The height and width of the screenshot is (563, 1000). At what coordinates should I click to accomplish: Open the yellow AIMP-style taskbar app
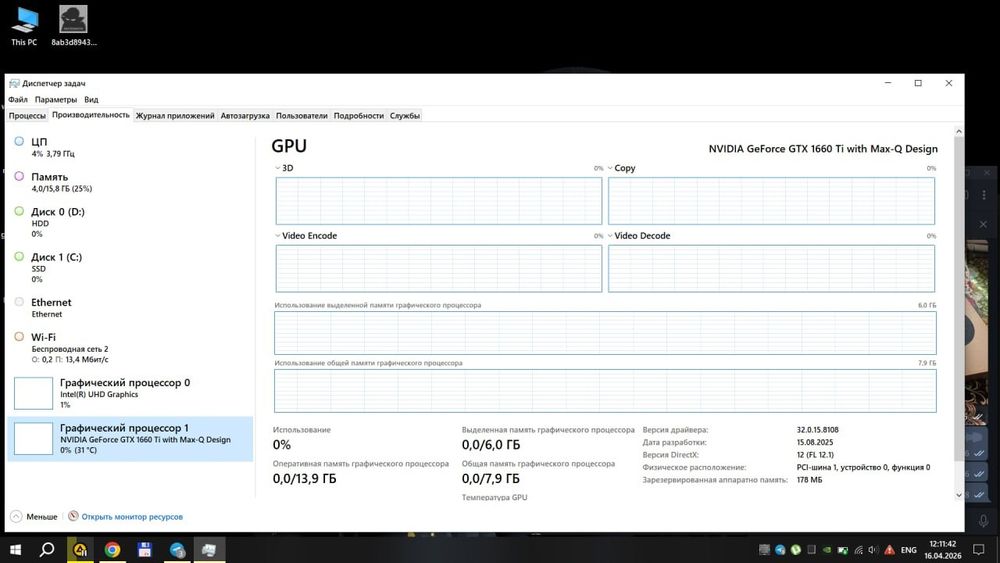80,550
